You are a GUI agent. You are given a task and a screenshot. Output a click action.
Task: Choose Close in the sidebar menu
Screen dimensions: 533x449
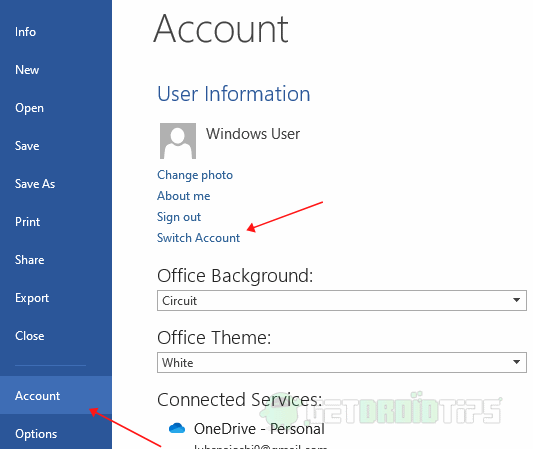30,336
